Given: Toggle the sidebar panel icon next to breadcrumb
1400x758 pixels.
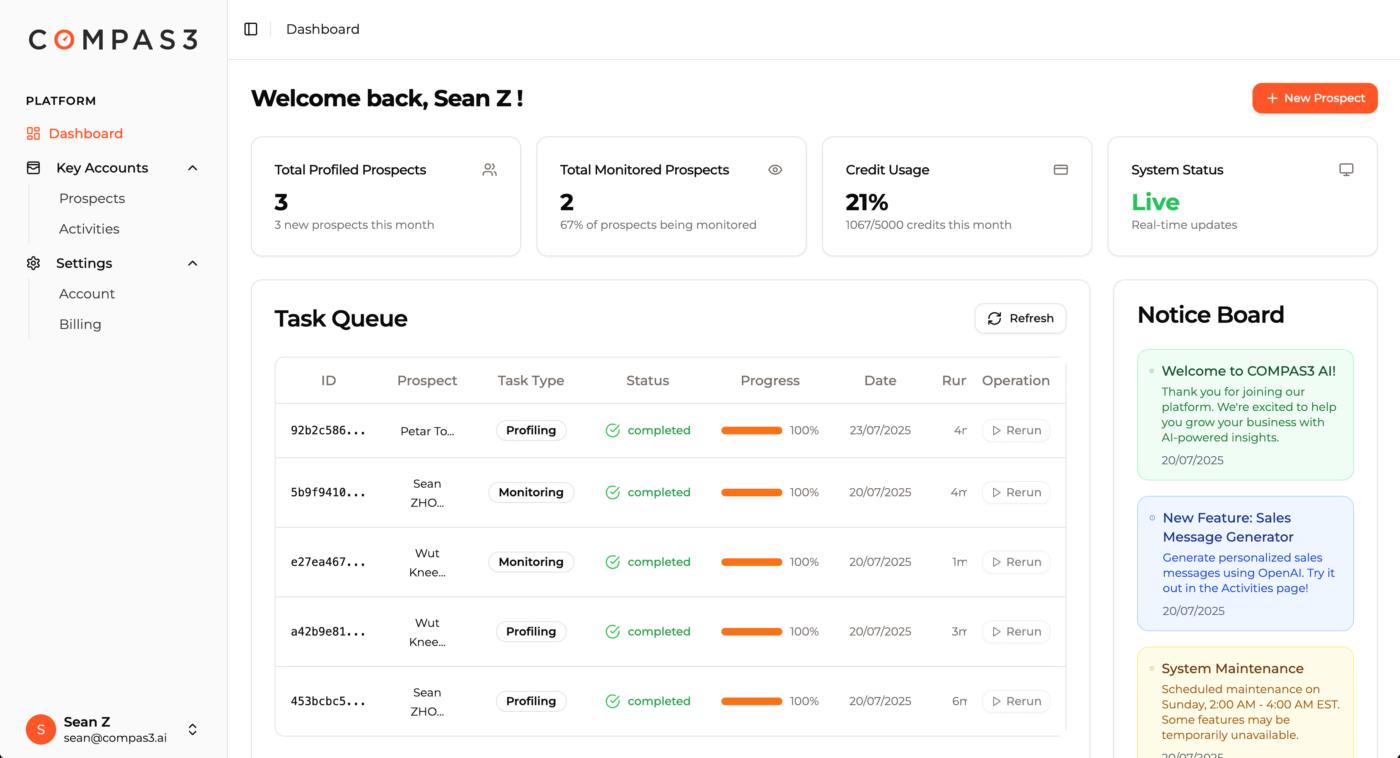Looking at the screenshot, I should 250,28.
